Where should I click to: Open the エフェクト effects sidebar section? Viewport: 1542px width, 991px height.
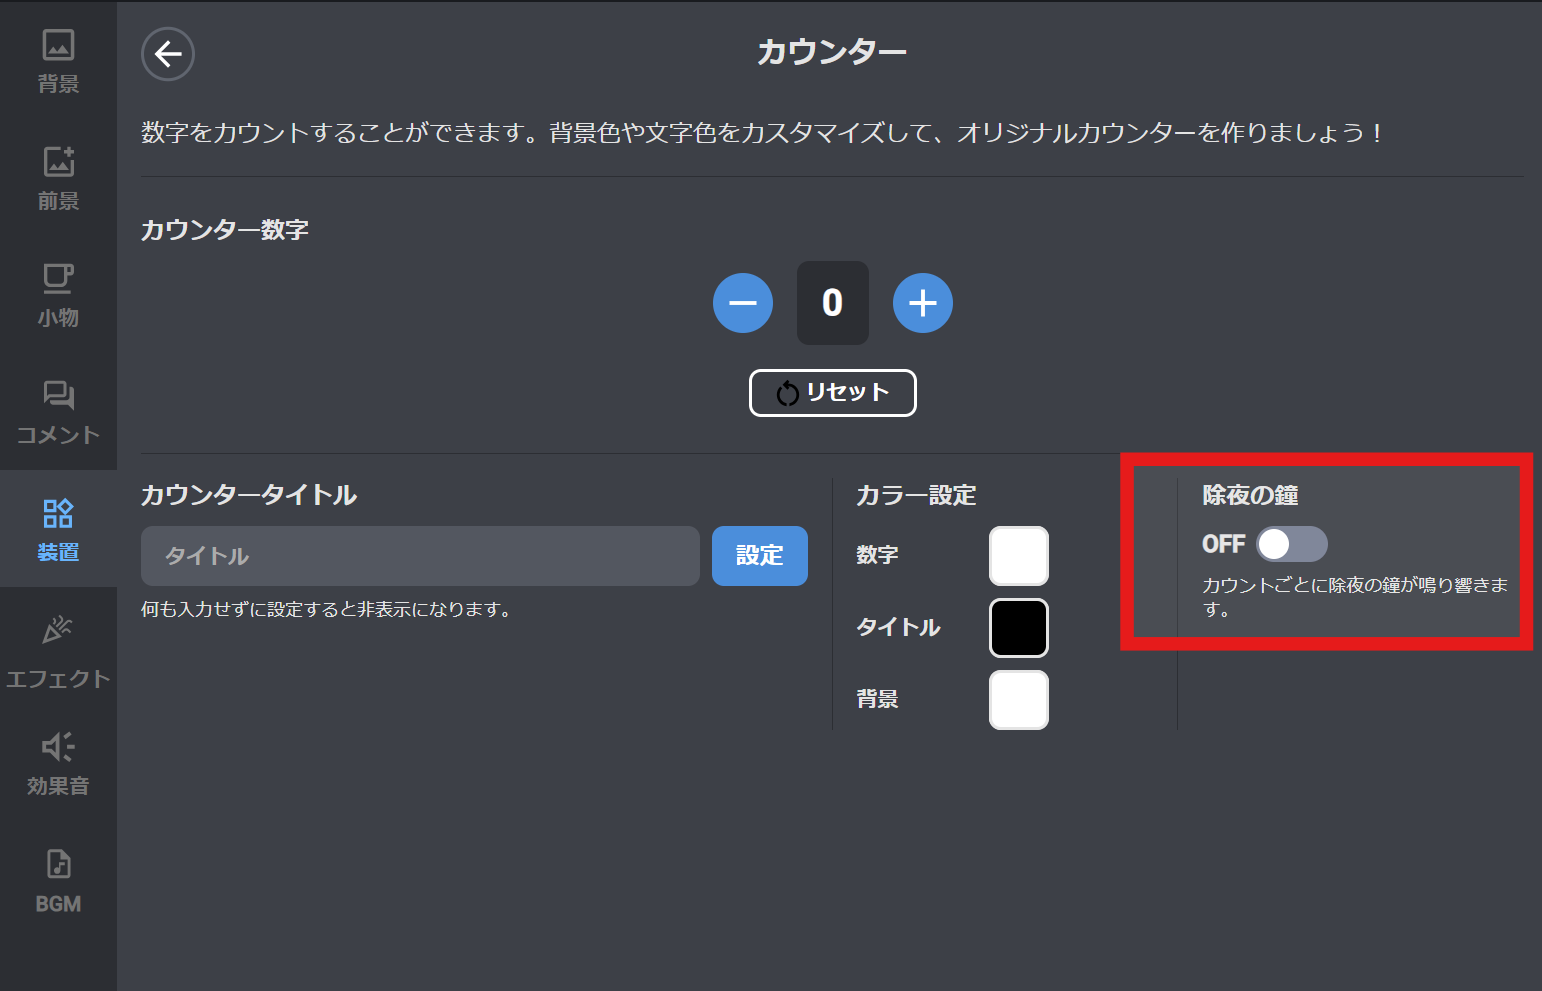click(x=58, y=653)
